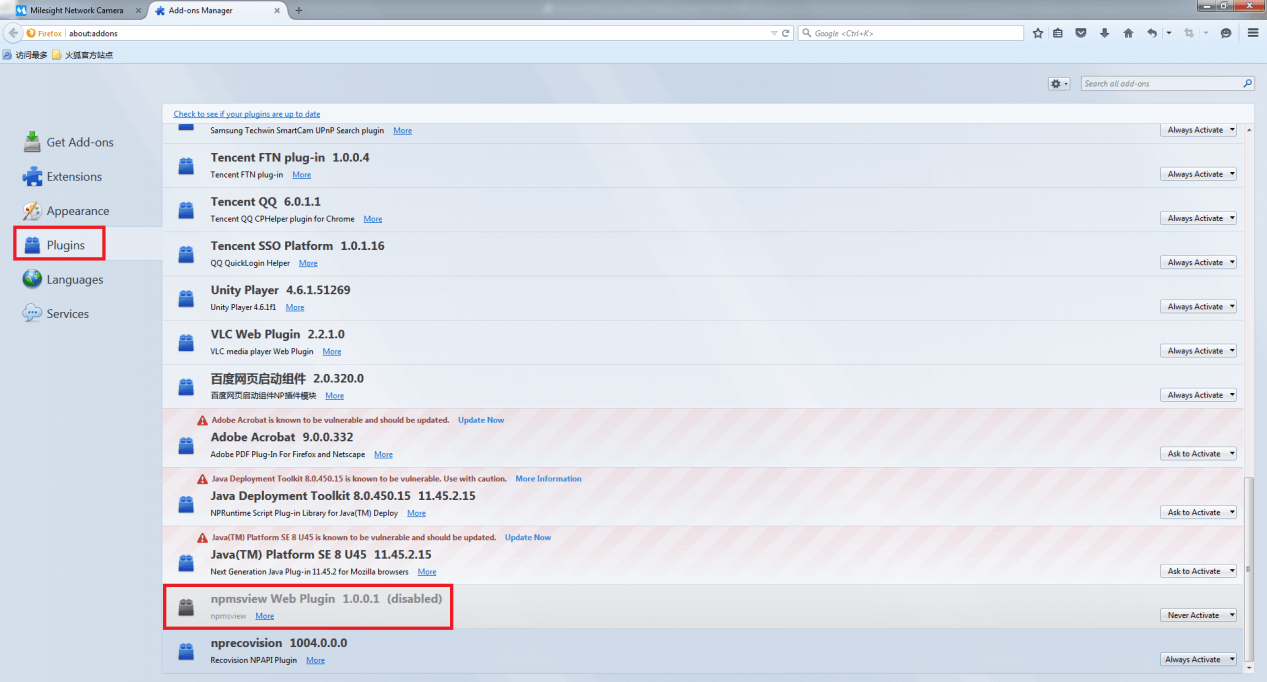Click Update Now for Java(TM) Platform SE
1267x682 pixels.
(x=528, y=537)
